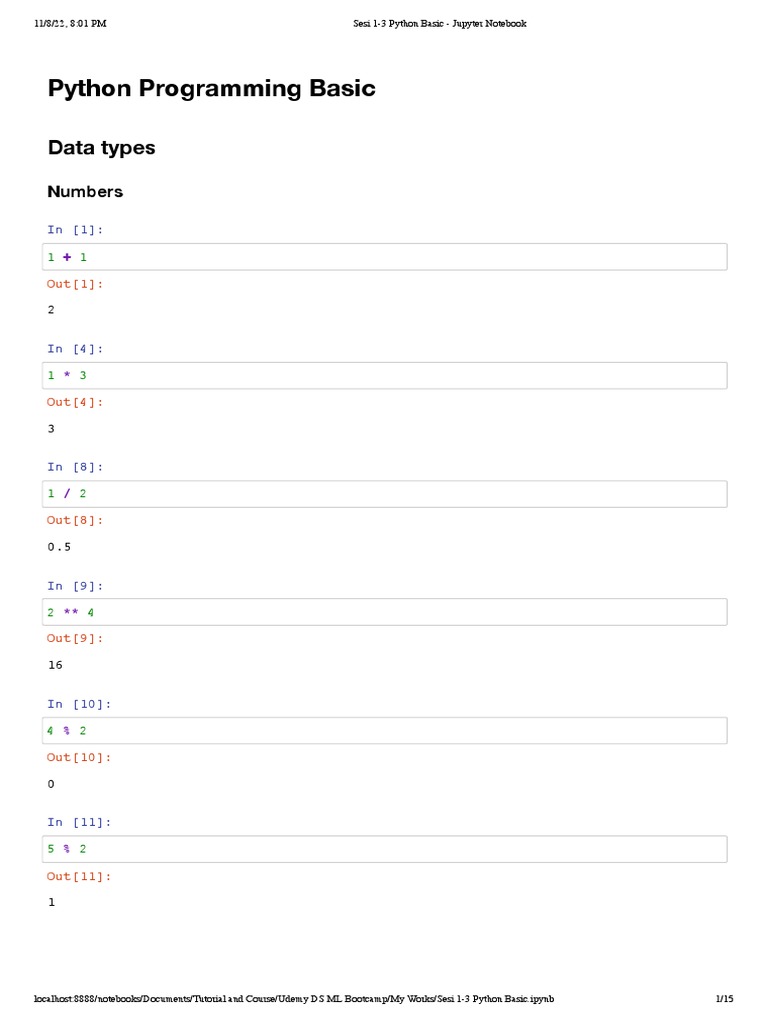Click the code cell containing 1 + 1

(386, 257)
